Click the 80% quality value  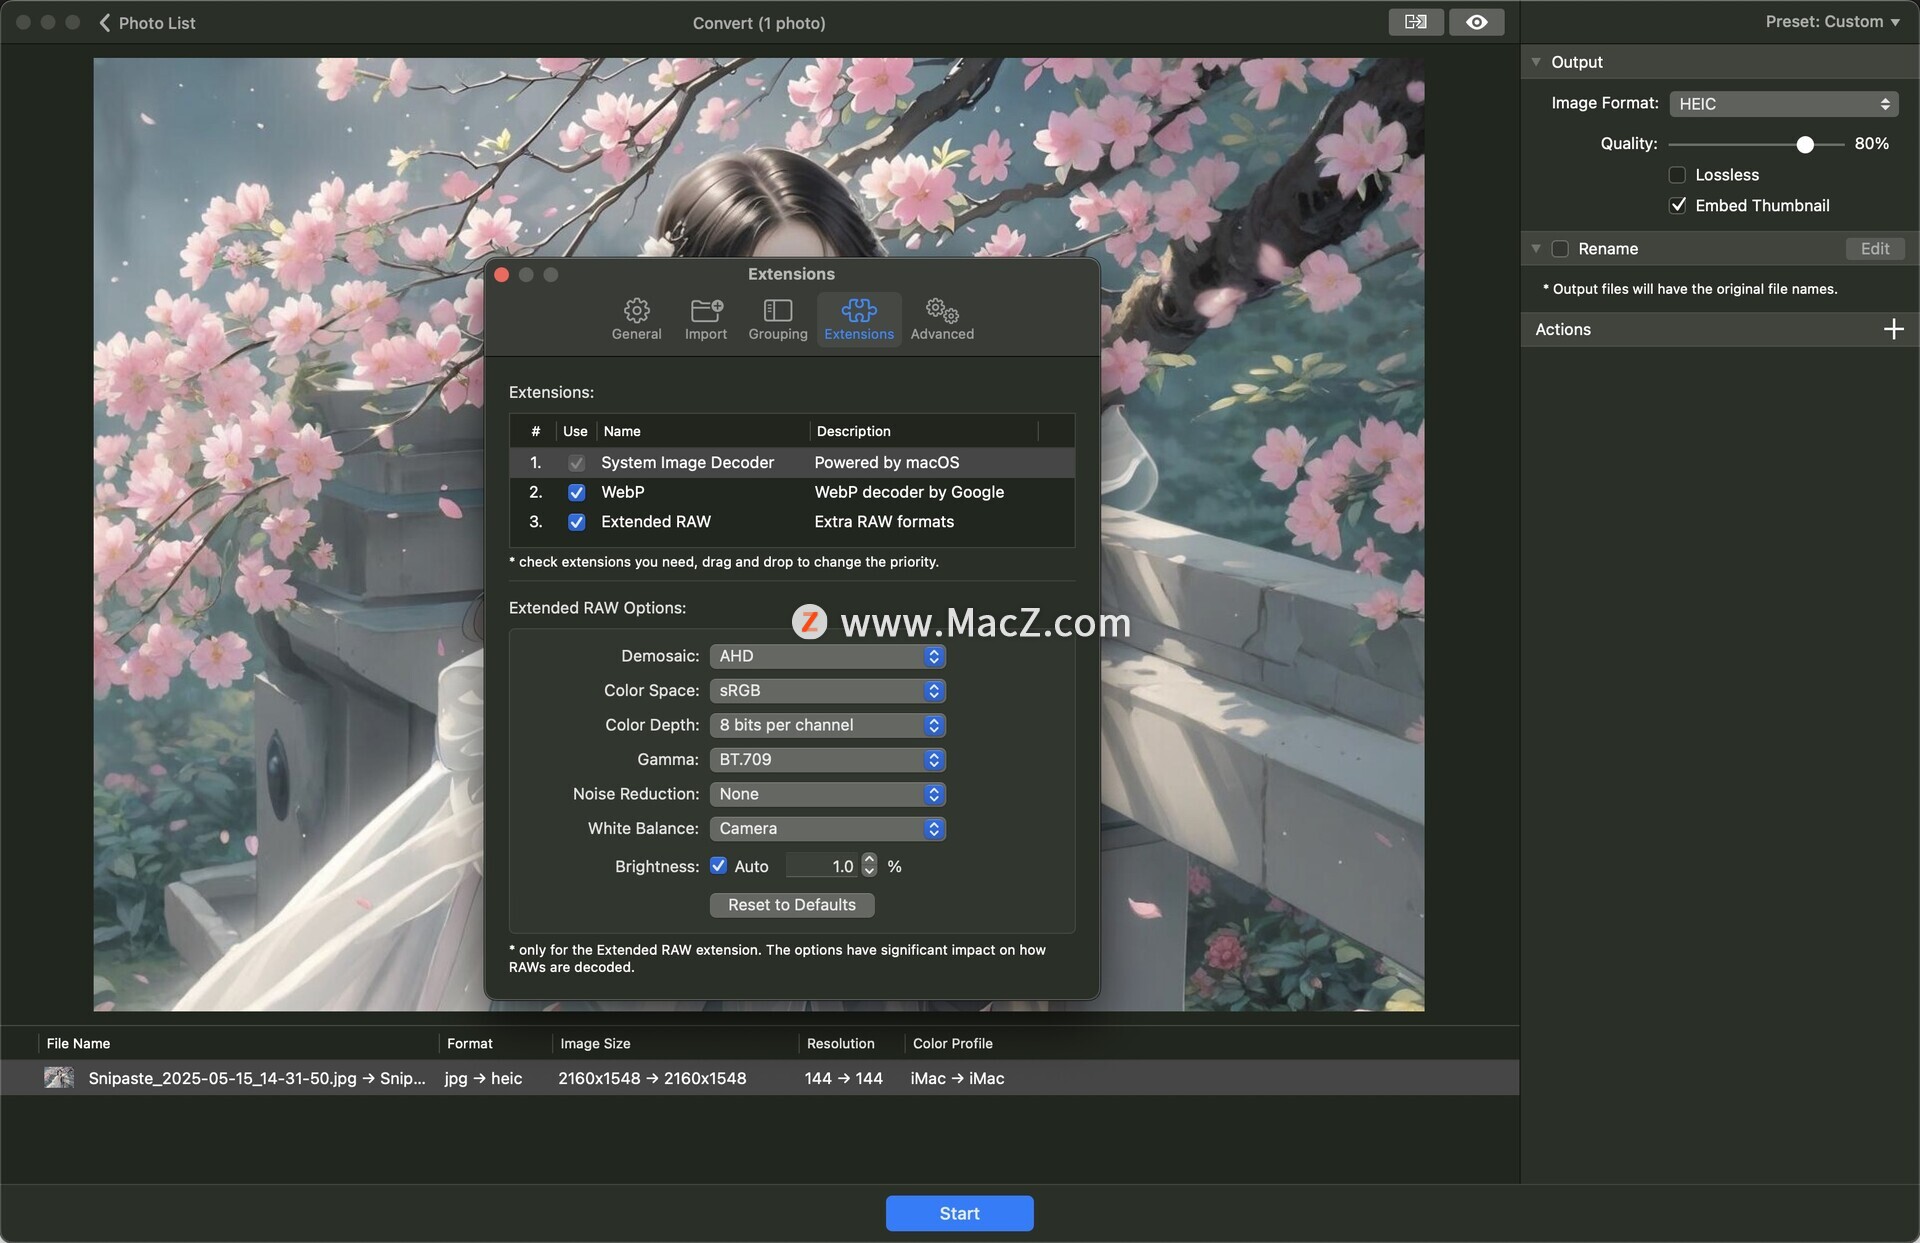click(x=1871, y=144)
